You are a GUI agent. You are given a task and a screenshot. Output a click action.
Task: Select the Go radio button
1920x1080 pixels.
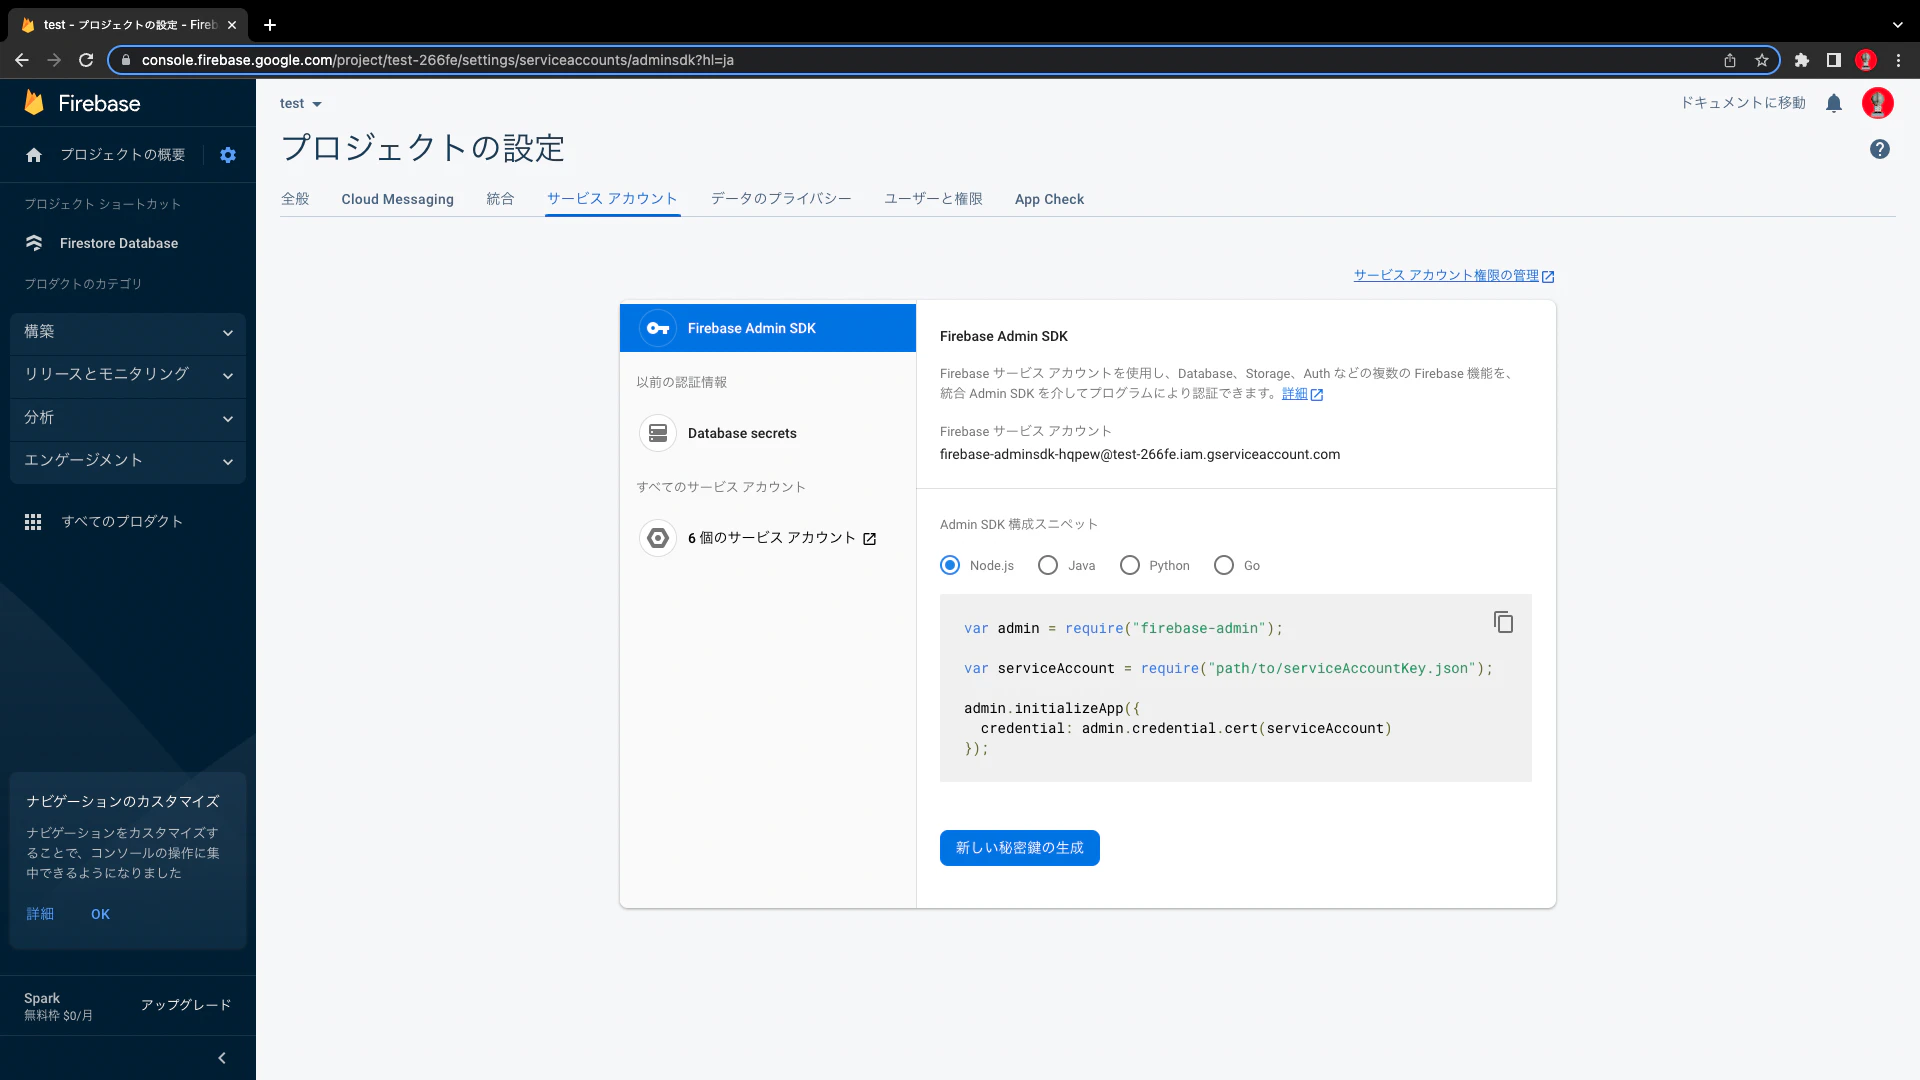(x=1224, y=566)
